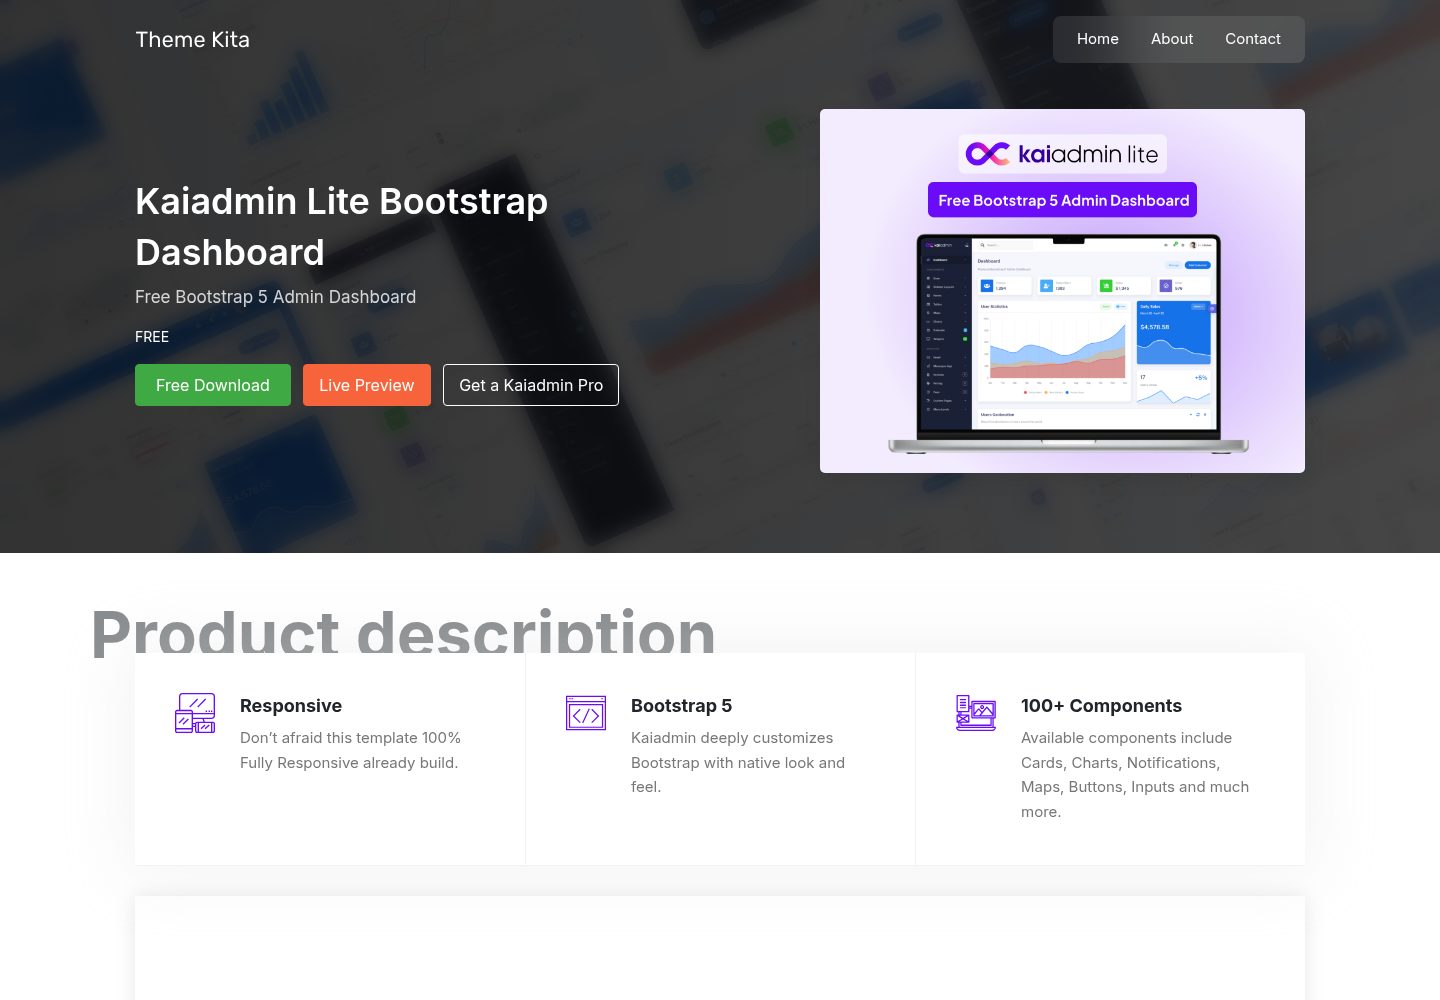Click 'Don't afraid this template 100%' description
Viewport: 1440px width, 1000px height.
click(350, 750)
